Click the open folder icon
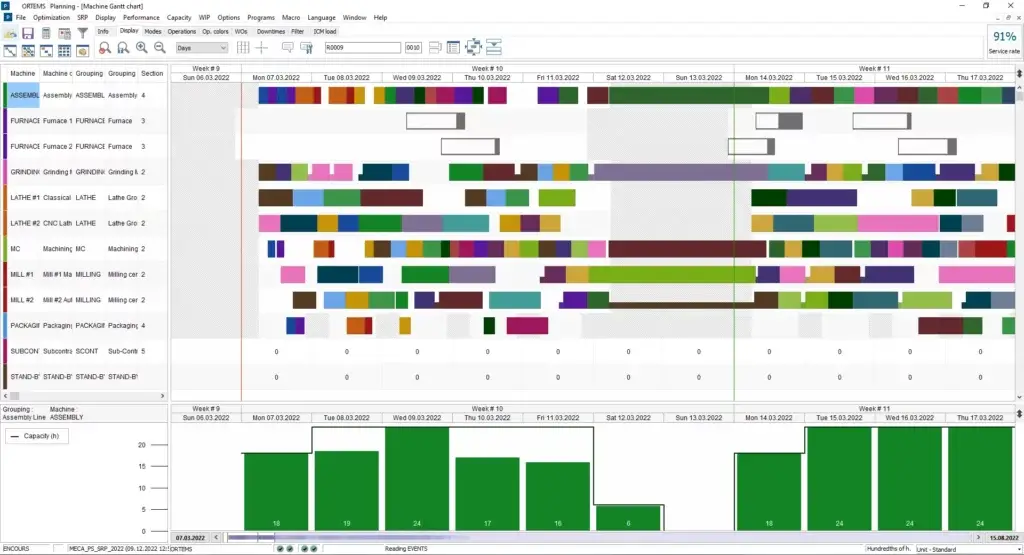1024x555 pixels. pos(10,33)
